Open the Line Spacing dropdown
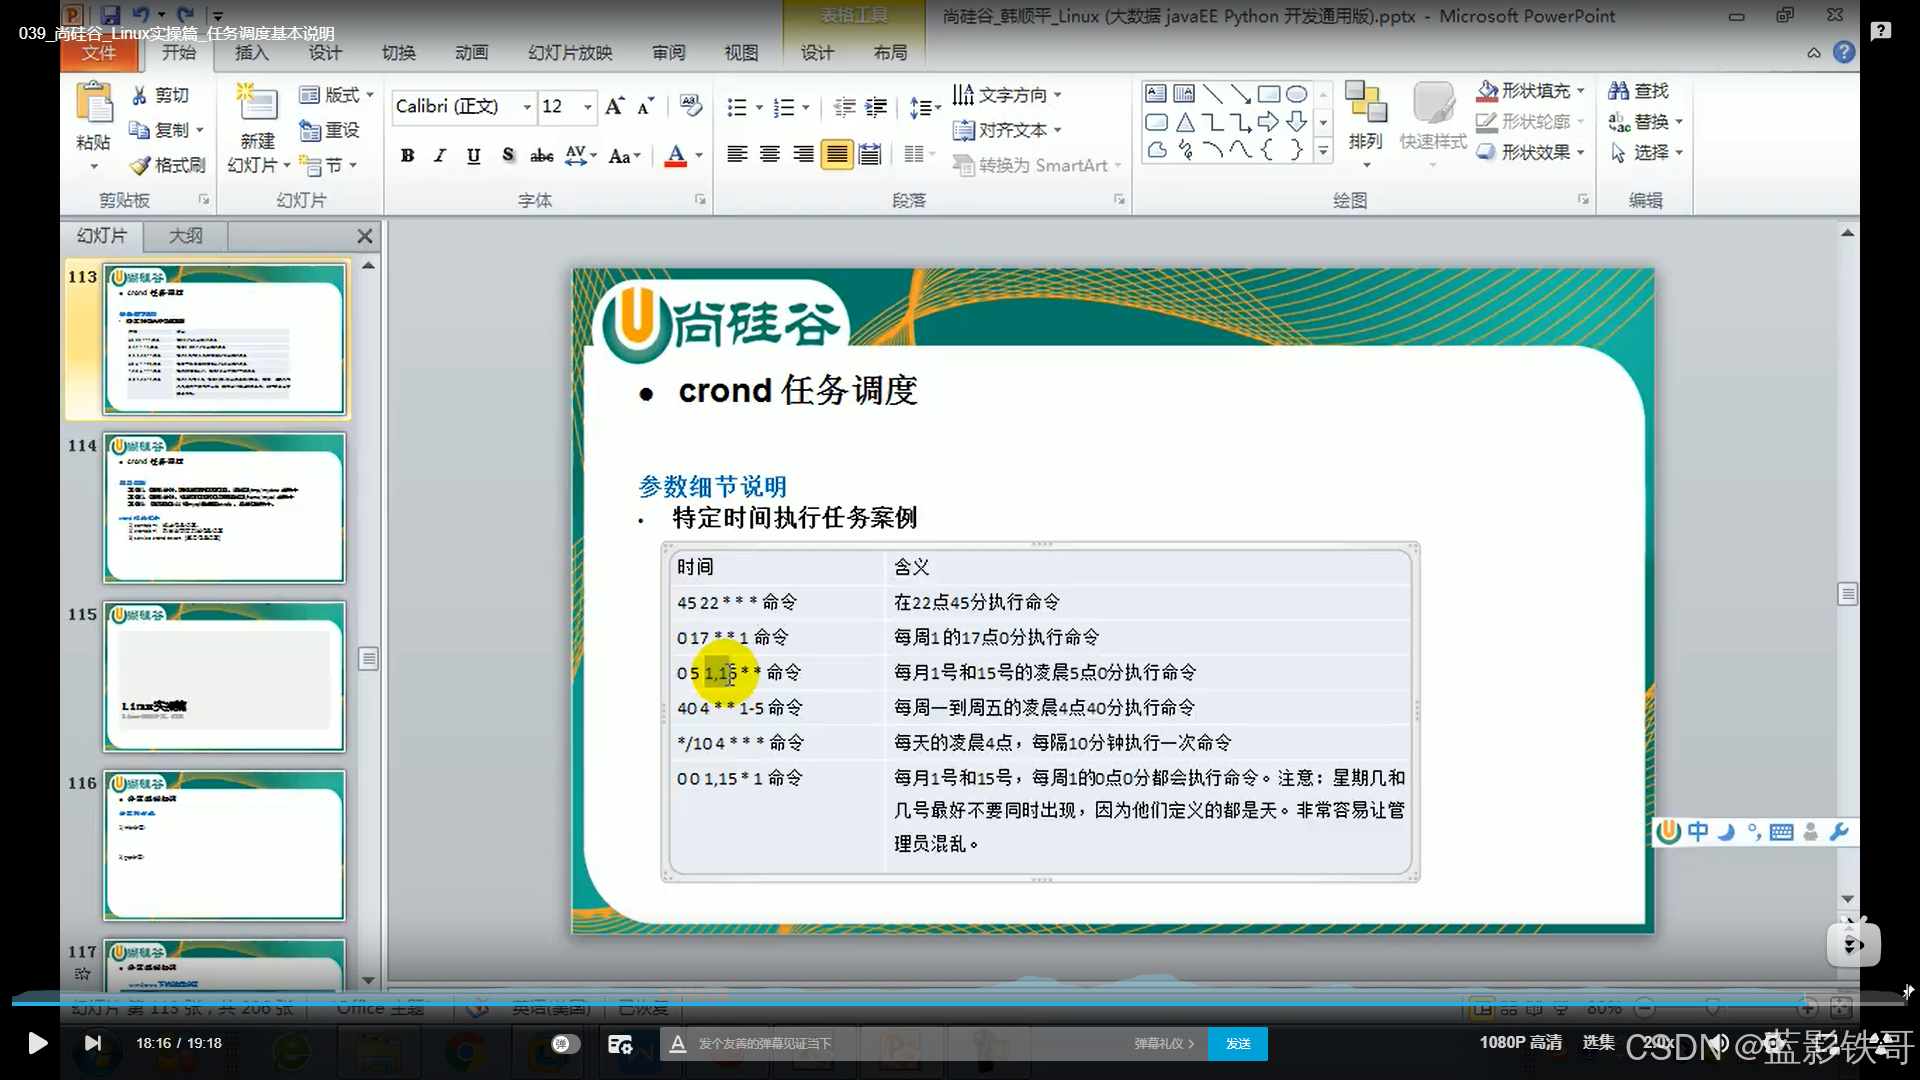Viewport: 1920px width, 1080px height. (x=924, y=107)
